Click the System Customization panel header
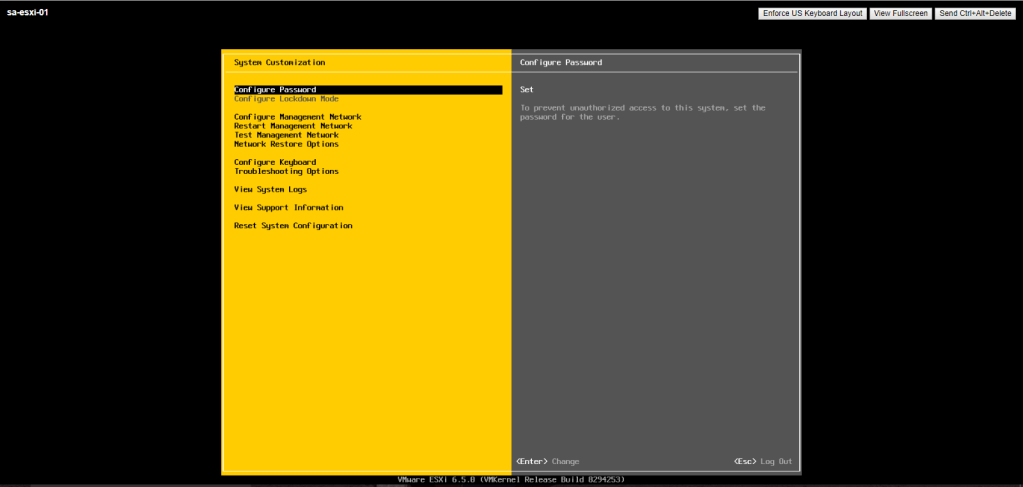This screenshot has height=487, width=1023. [279, 62]
